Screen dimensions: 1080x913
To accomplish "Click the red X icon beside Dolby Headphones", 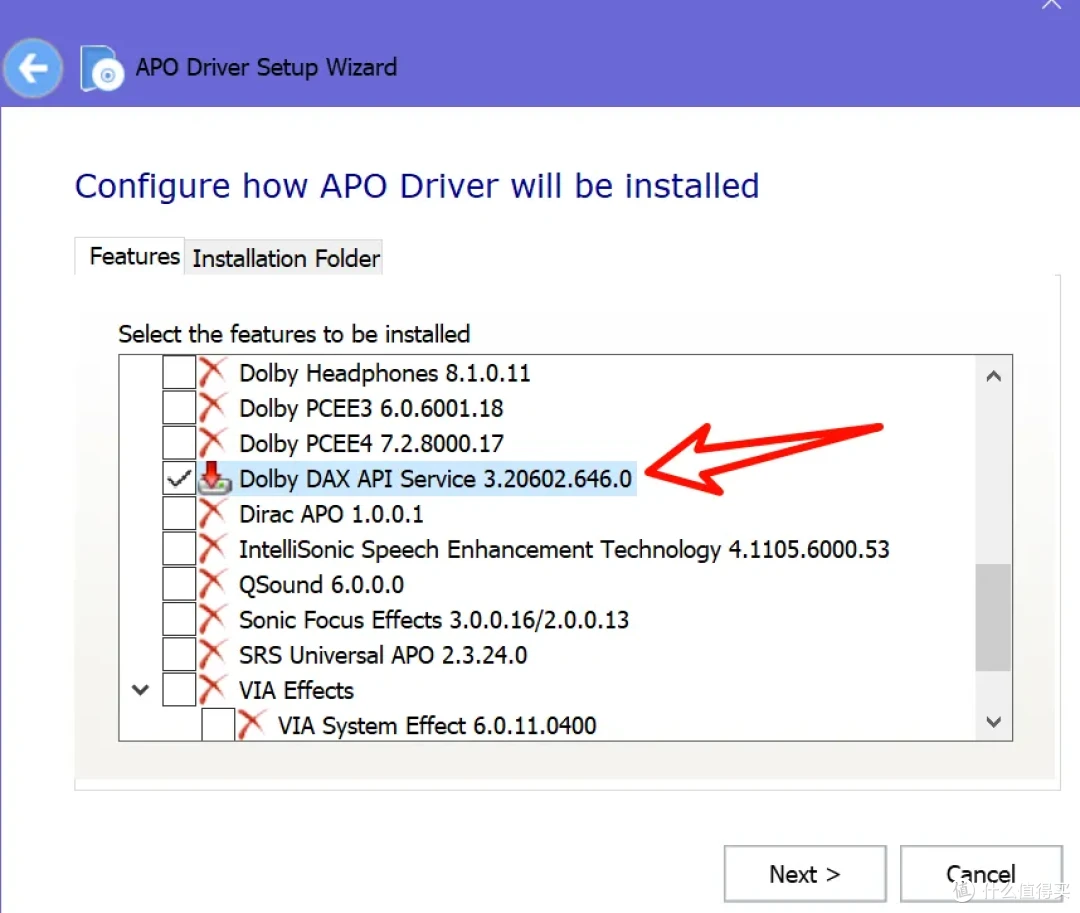I will click(x=214, y=372).
